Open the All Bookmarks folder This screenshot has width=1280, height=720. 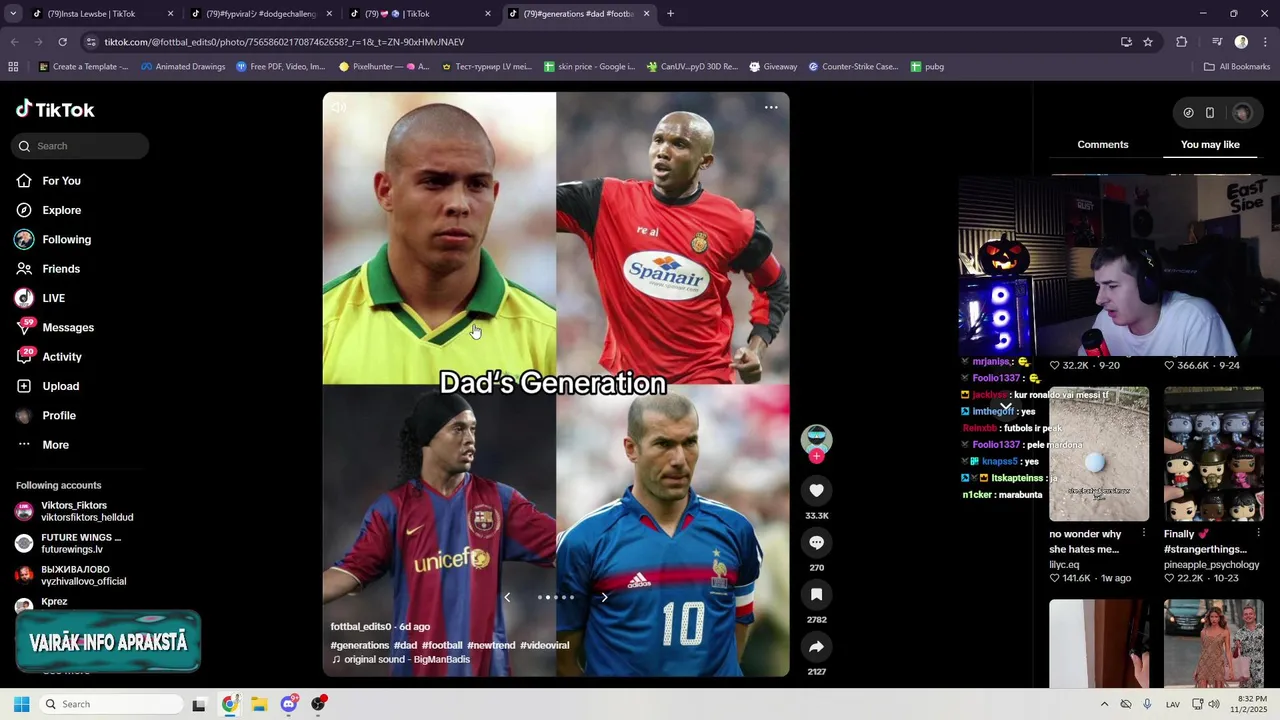(x=1237, y=67)
